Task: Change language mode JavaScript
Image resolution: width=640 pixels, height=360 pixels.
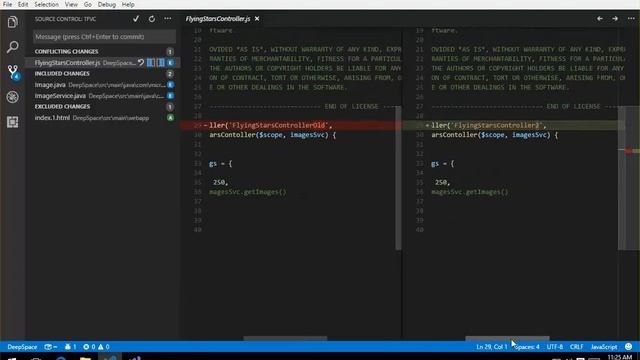Action: coord(604,347)
